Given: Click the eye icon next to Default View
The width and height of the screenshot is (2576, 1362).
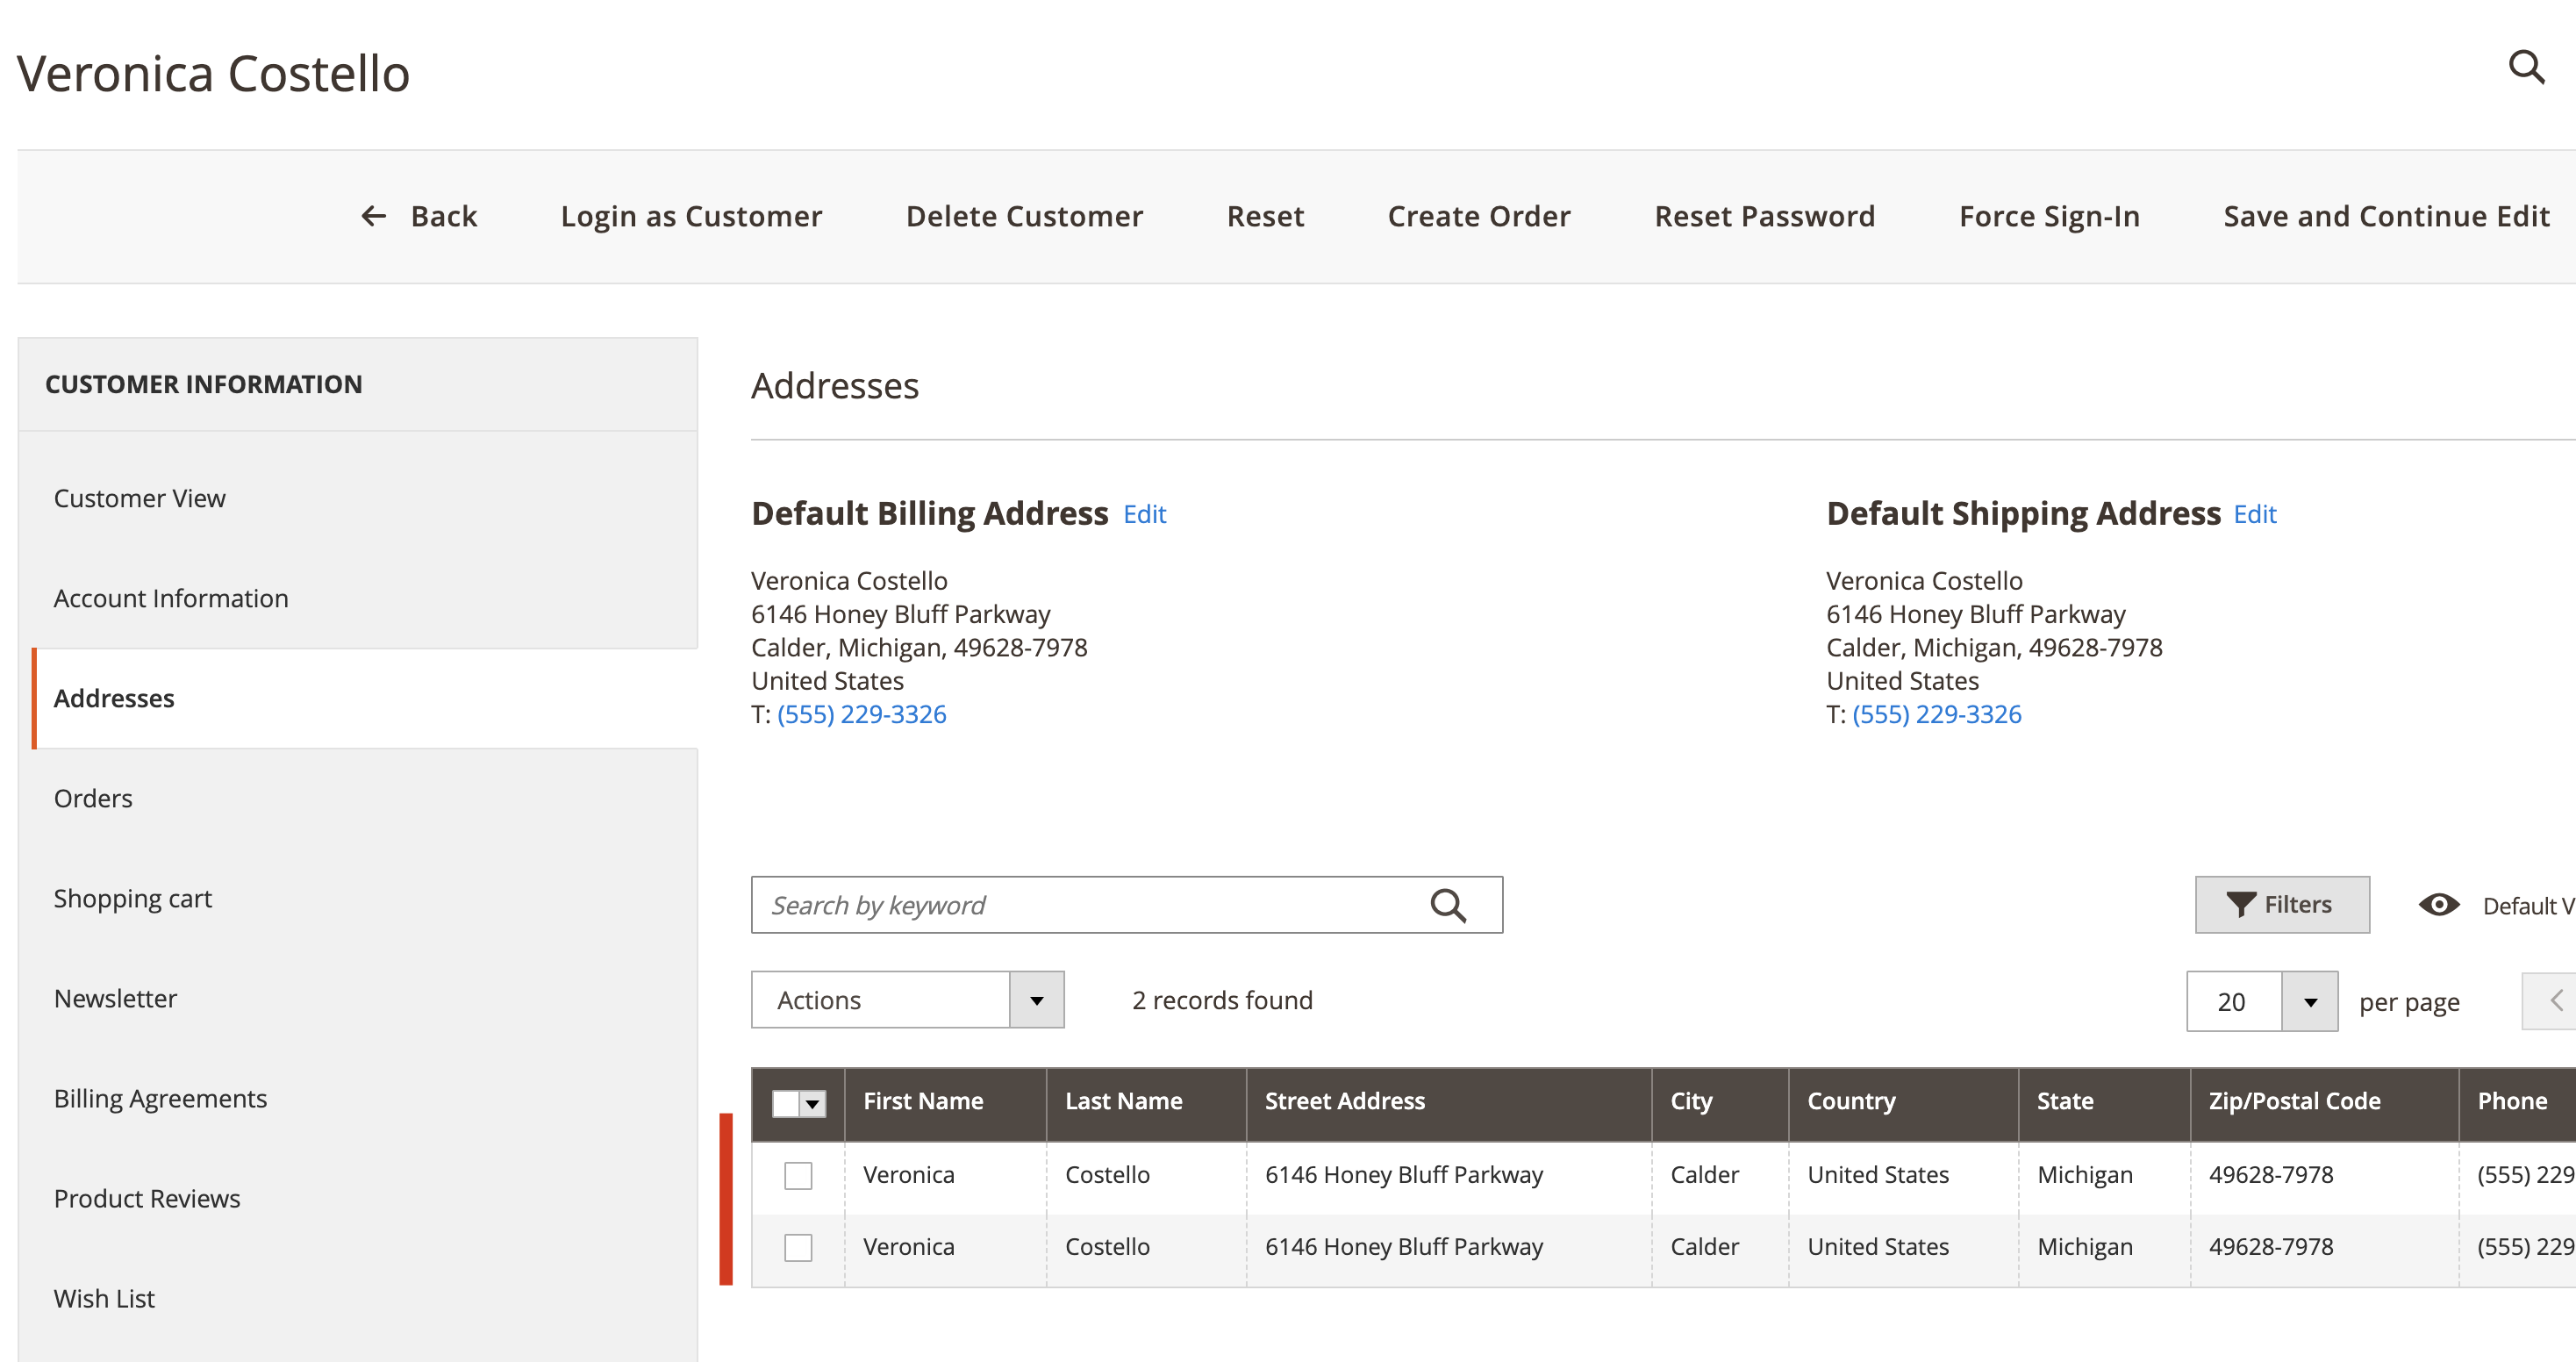Looking at the screenshot, I should pyautogui.click(x=2439, y=904).
